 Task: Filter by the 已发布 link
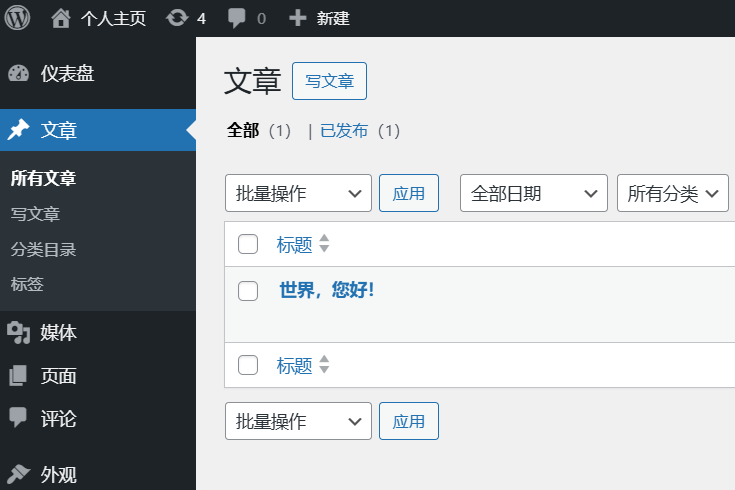click(344, 131)
